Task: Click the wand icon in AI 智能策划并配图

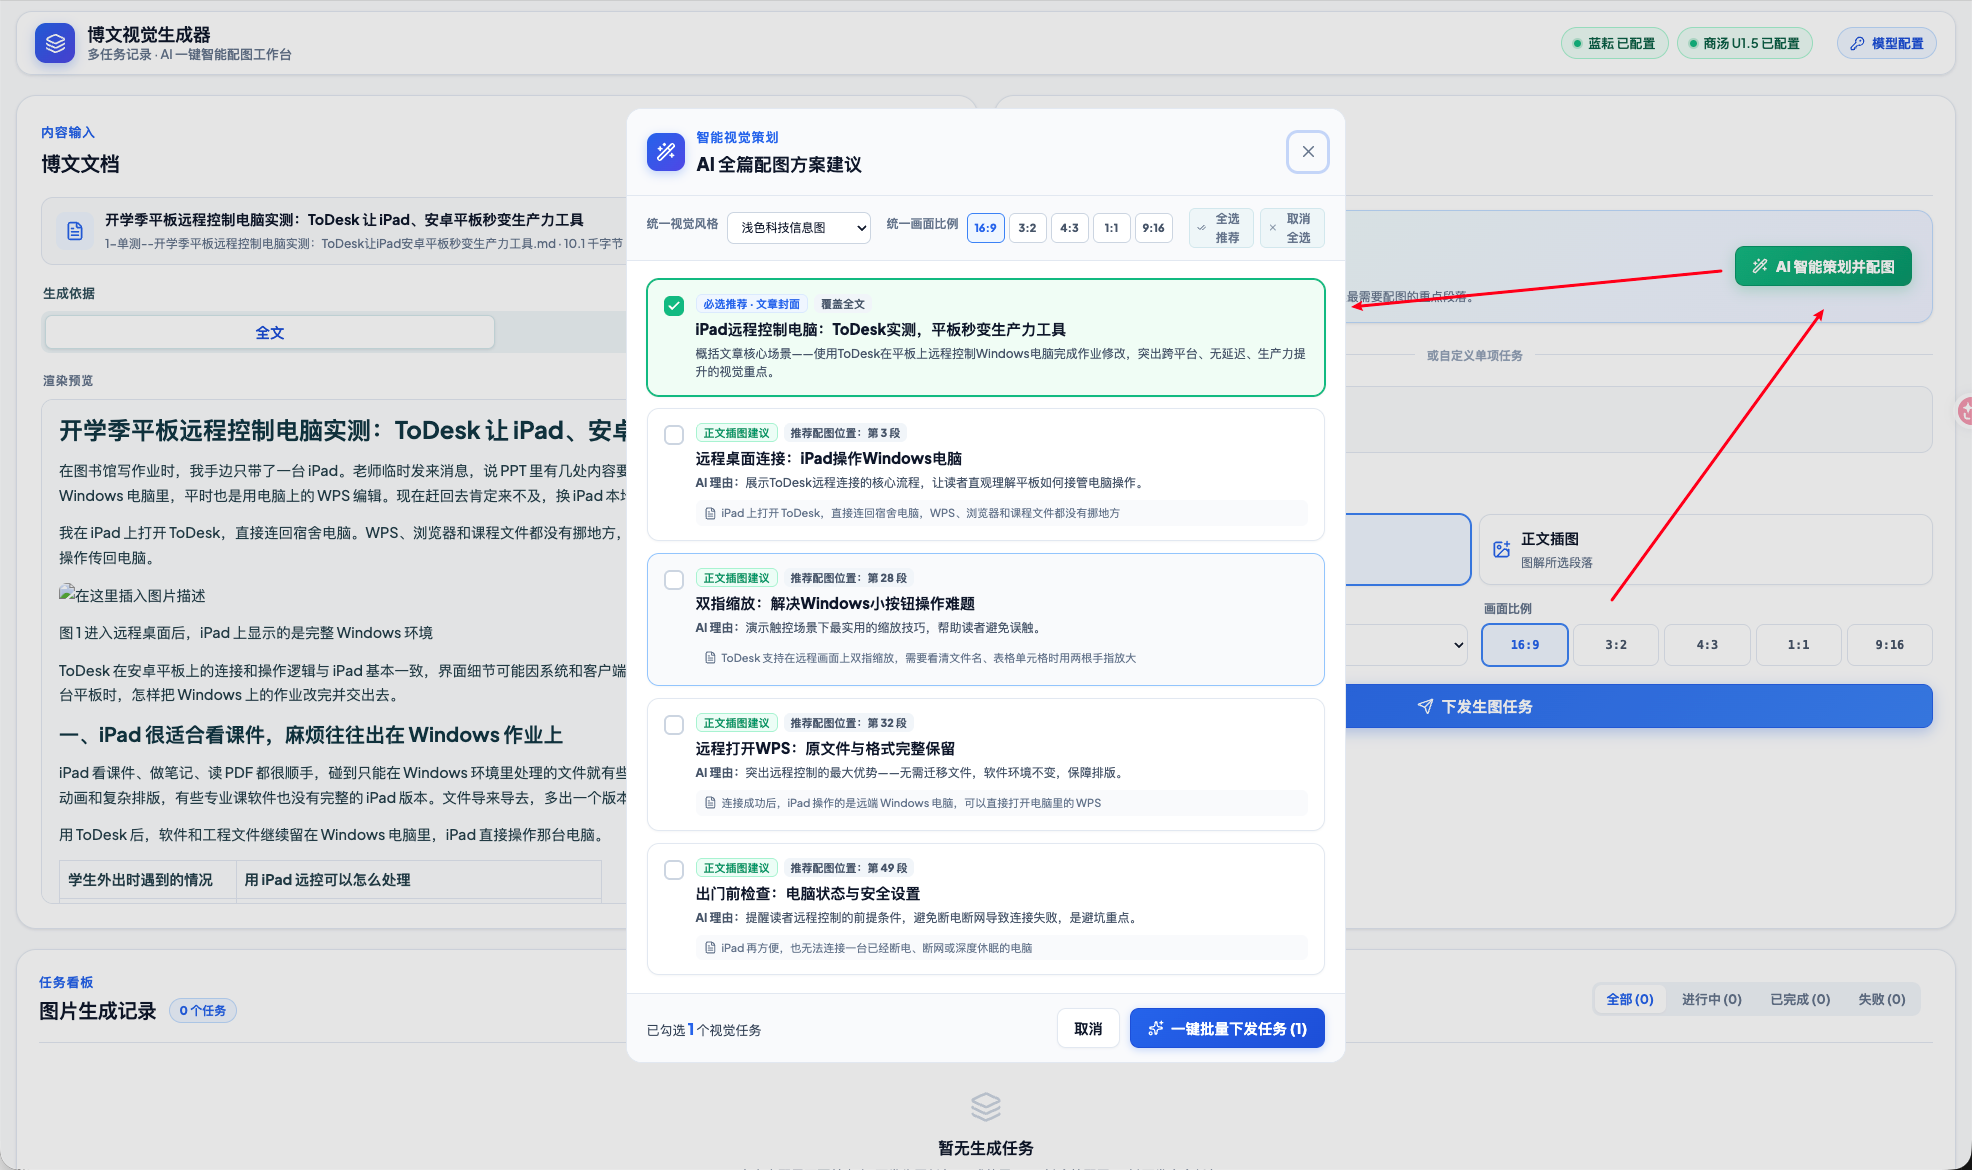Action: pyautogui.click(x=1760, y=266)
